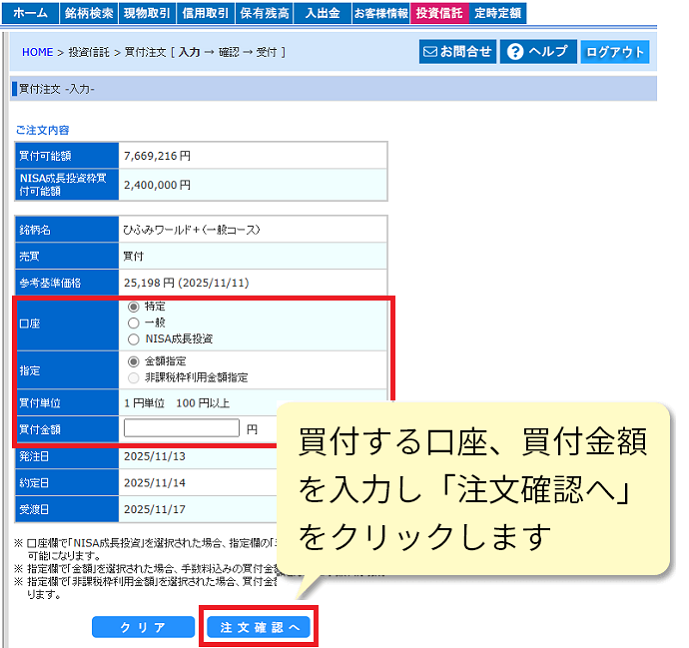Open お客様情報 tab

[x=380, y=13]
